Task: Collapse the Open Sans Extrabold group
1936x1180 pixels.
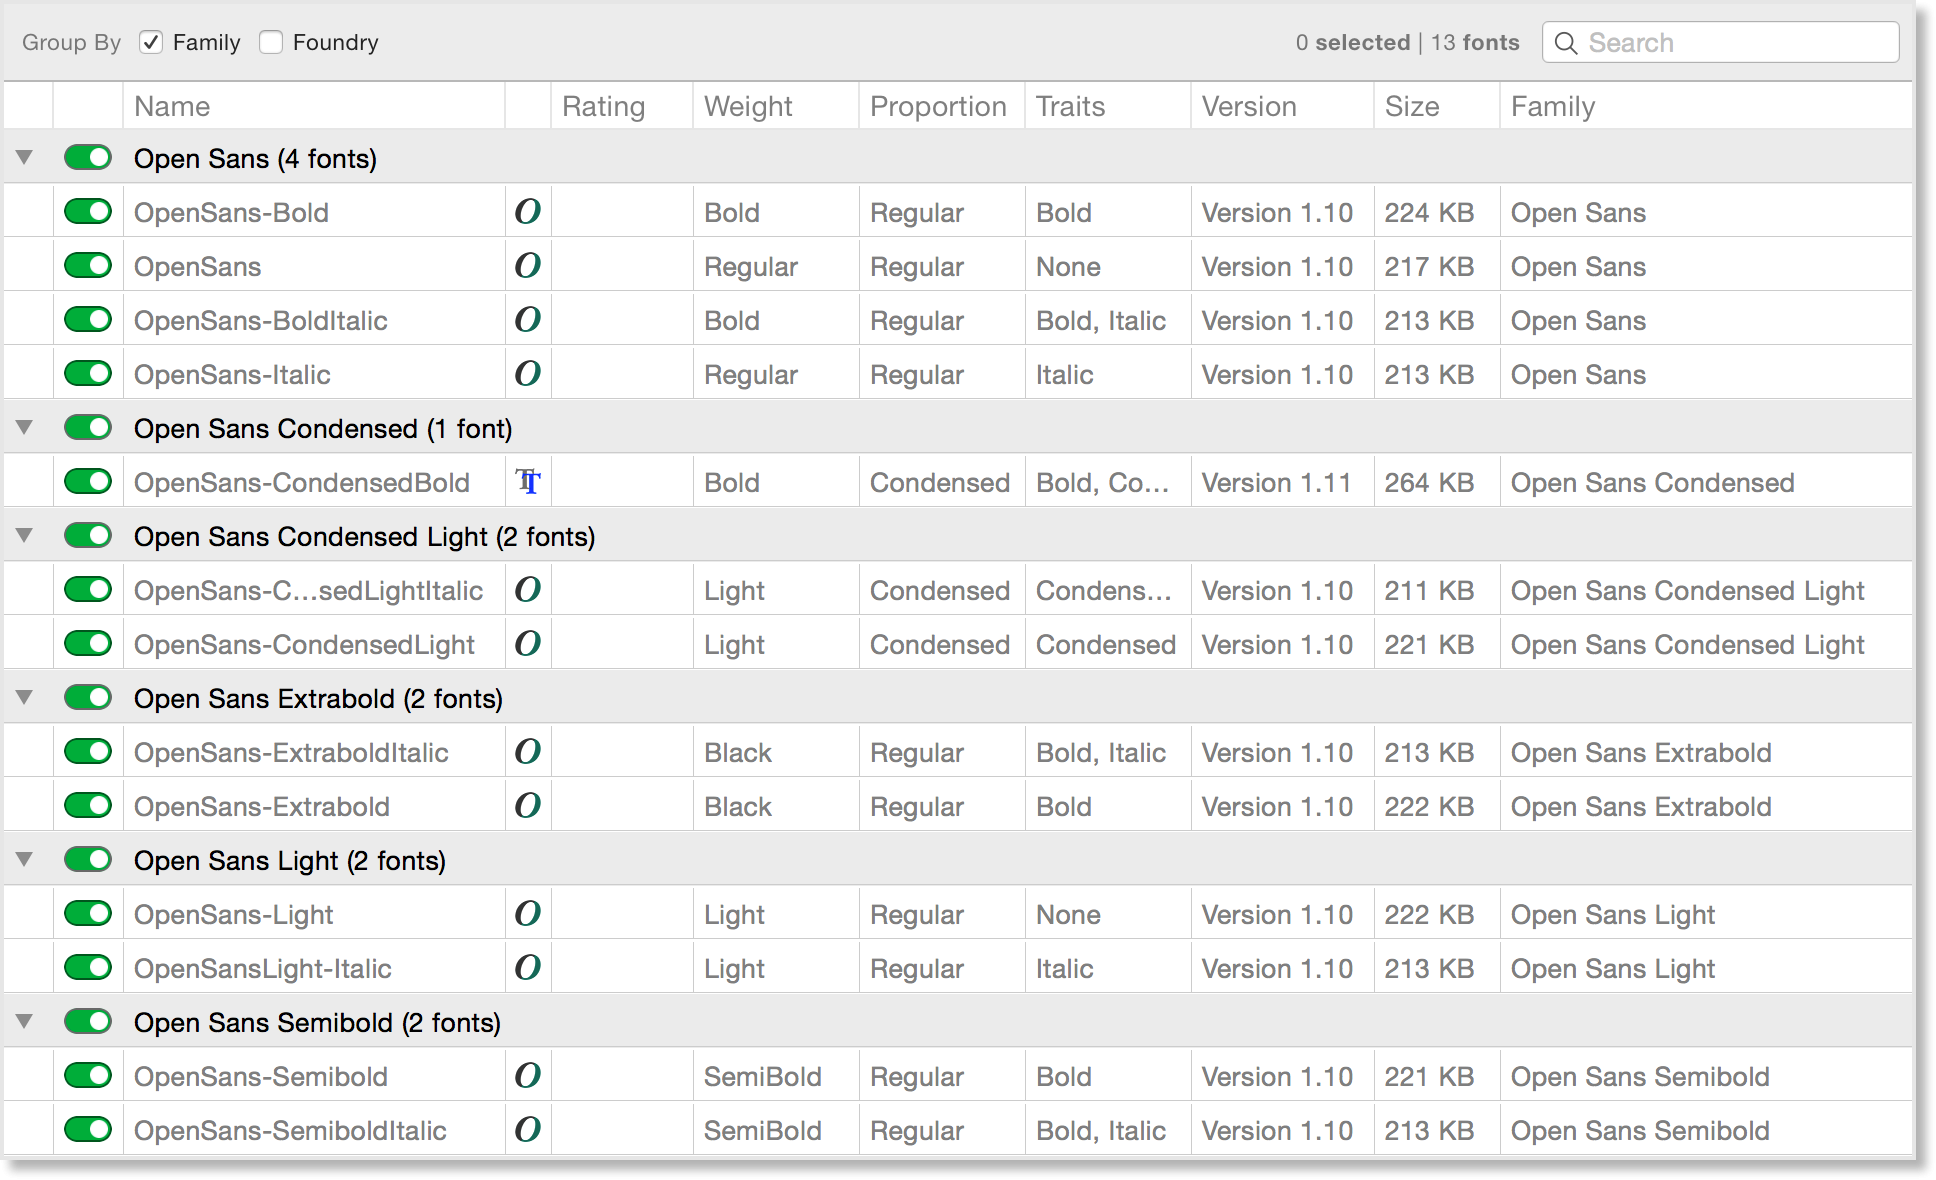Action: pyautogui.click(x=25, y=697)
